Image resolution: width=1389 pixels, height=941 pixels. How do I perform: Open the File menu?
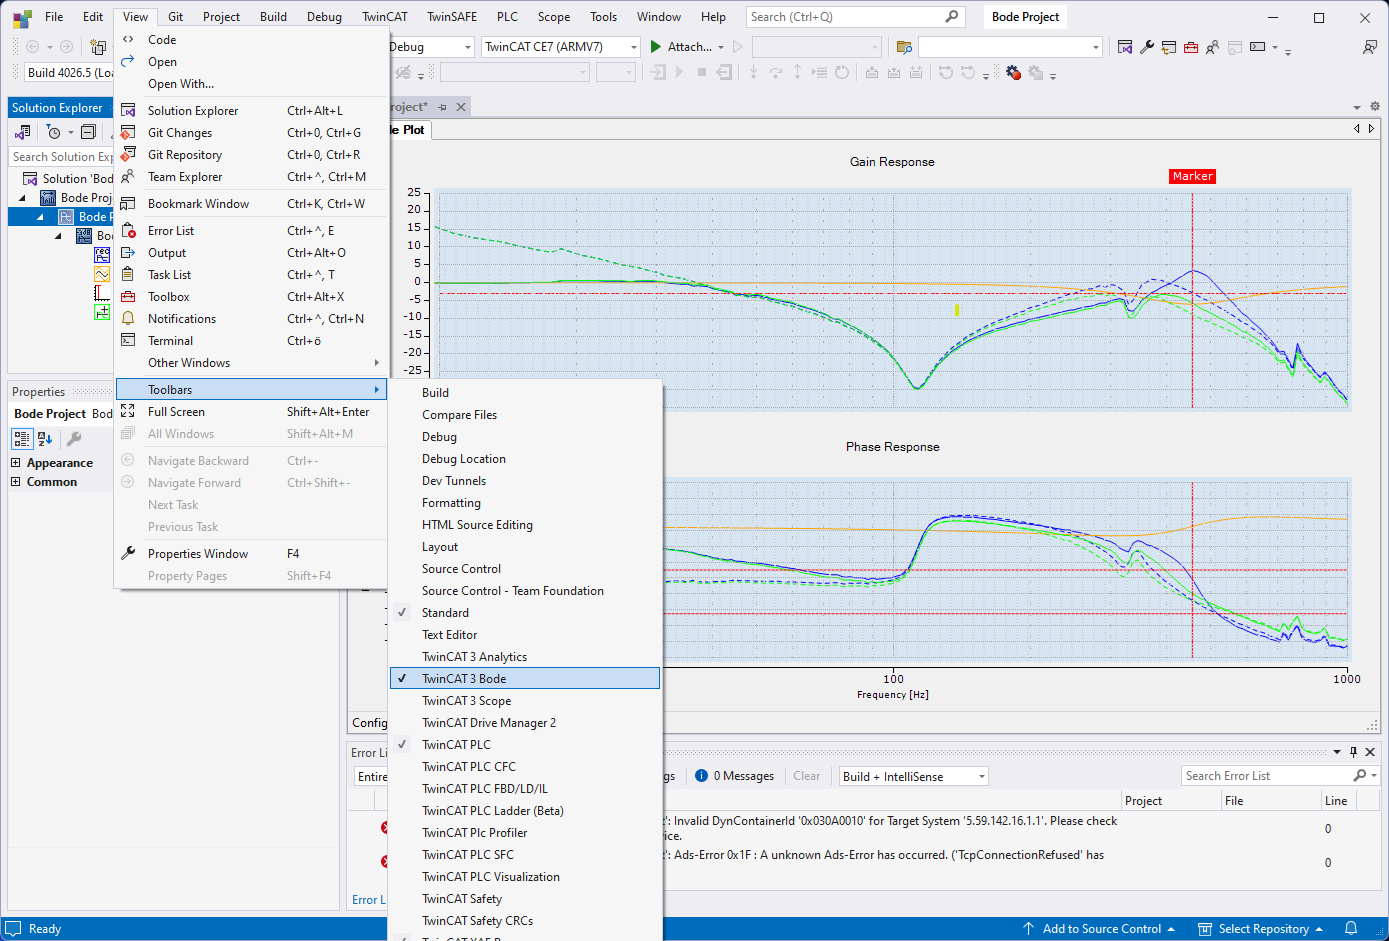pyautogui.click(x=54, y=16)
